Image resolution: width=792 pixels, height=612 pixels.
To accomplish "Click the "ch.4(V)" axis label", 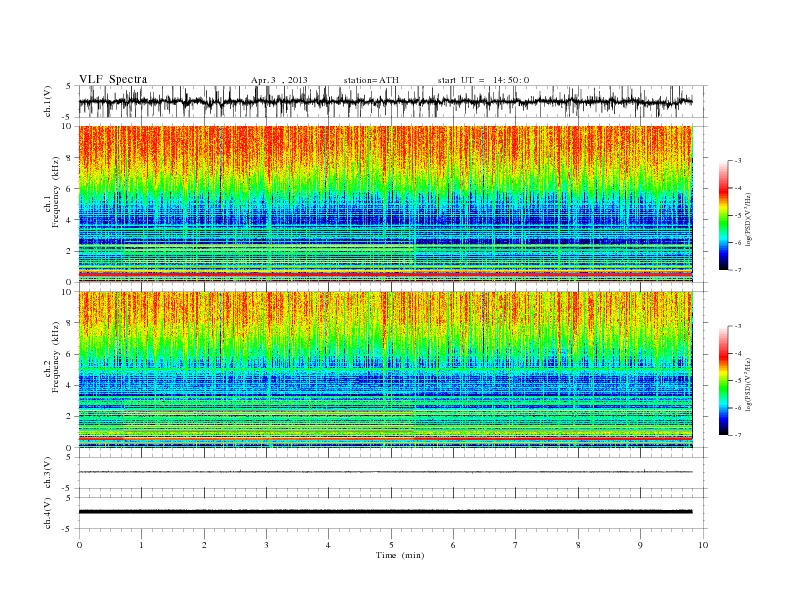I will pos(48,513).
